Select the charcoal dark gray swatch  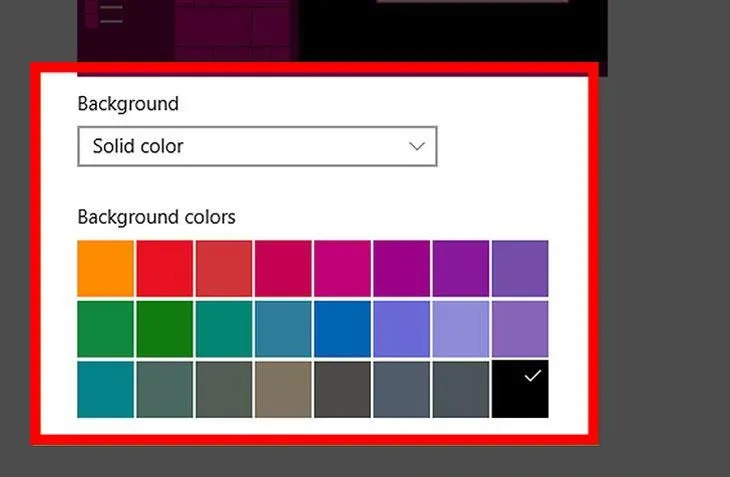tap(342, 390)
